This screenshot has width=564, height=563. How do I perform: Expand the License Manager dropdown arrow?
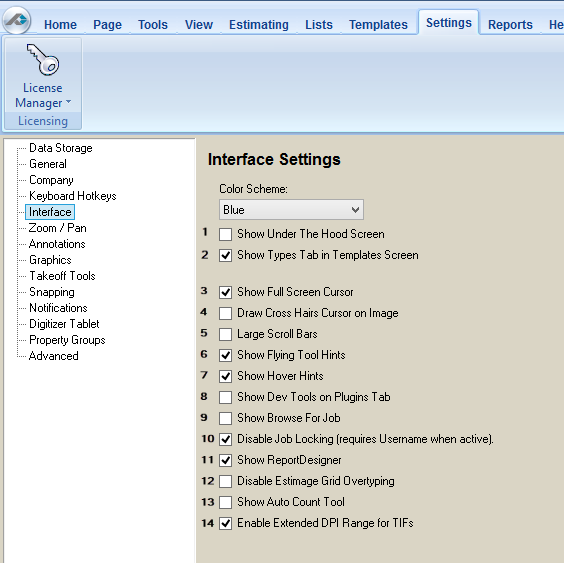[68, 102]
